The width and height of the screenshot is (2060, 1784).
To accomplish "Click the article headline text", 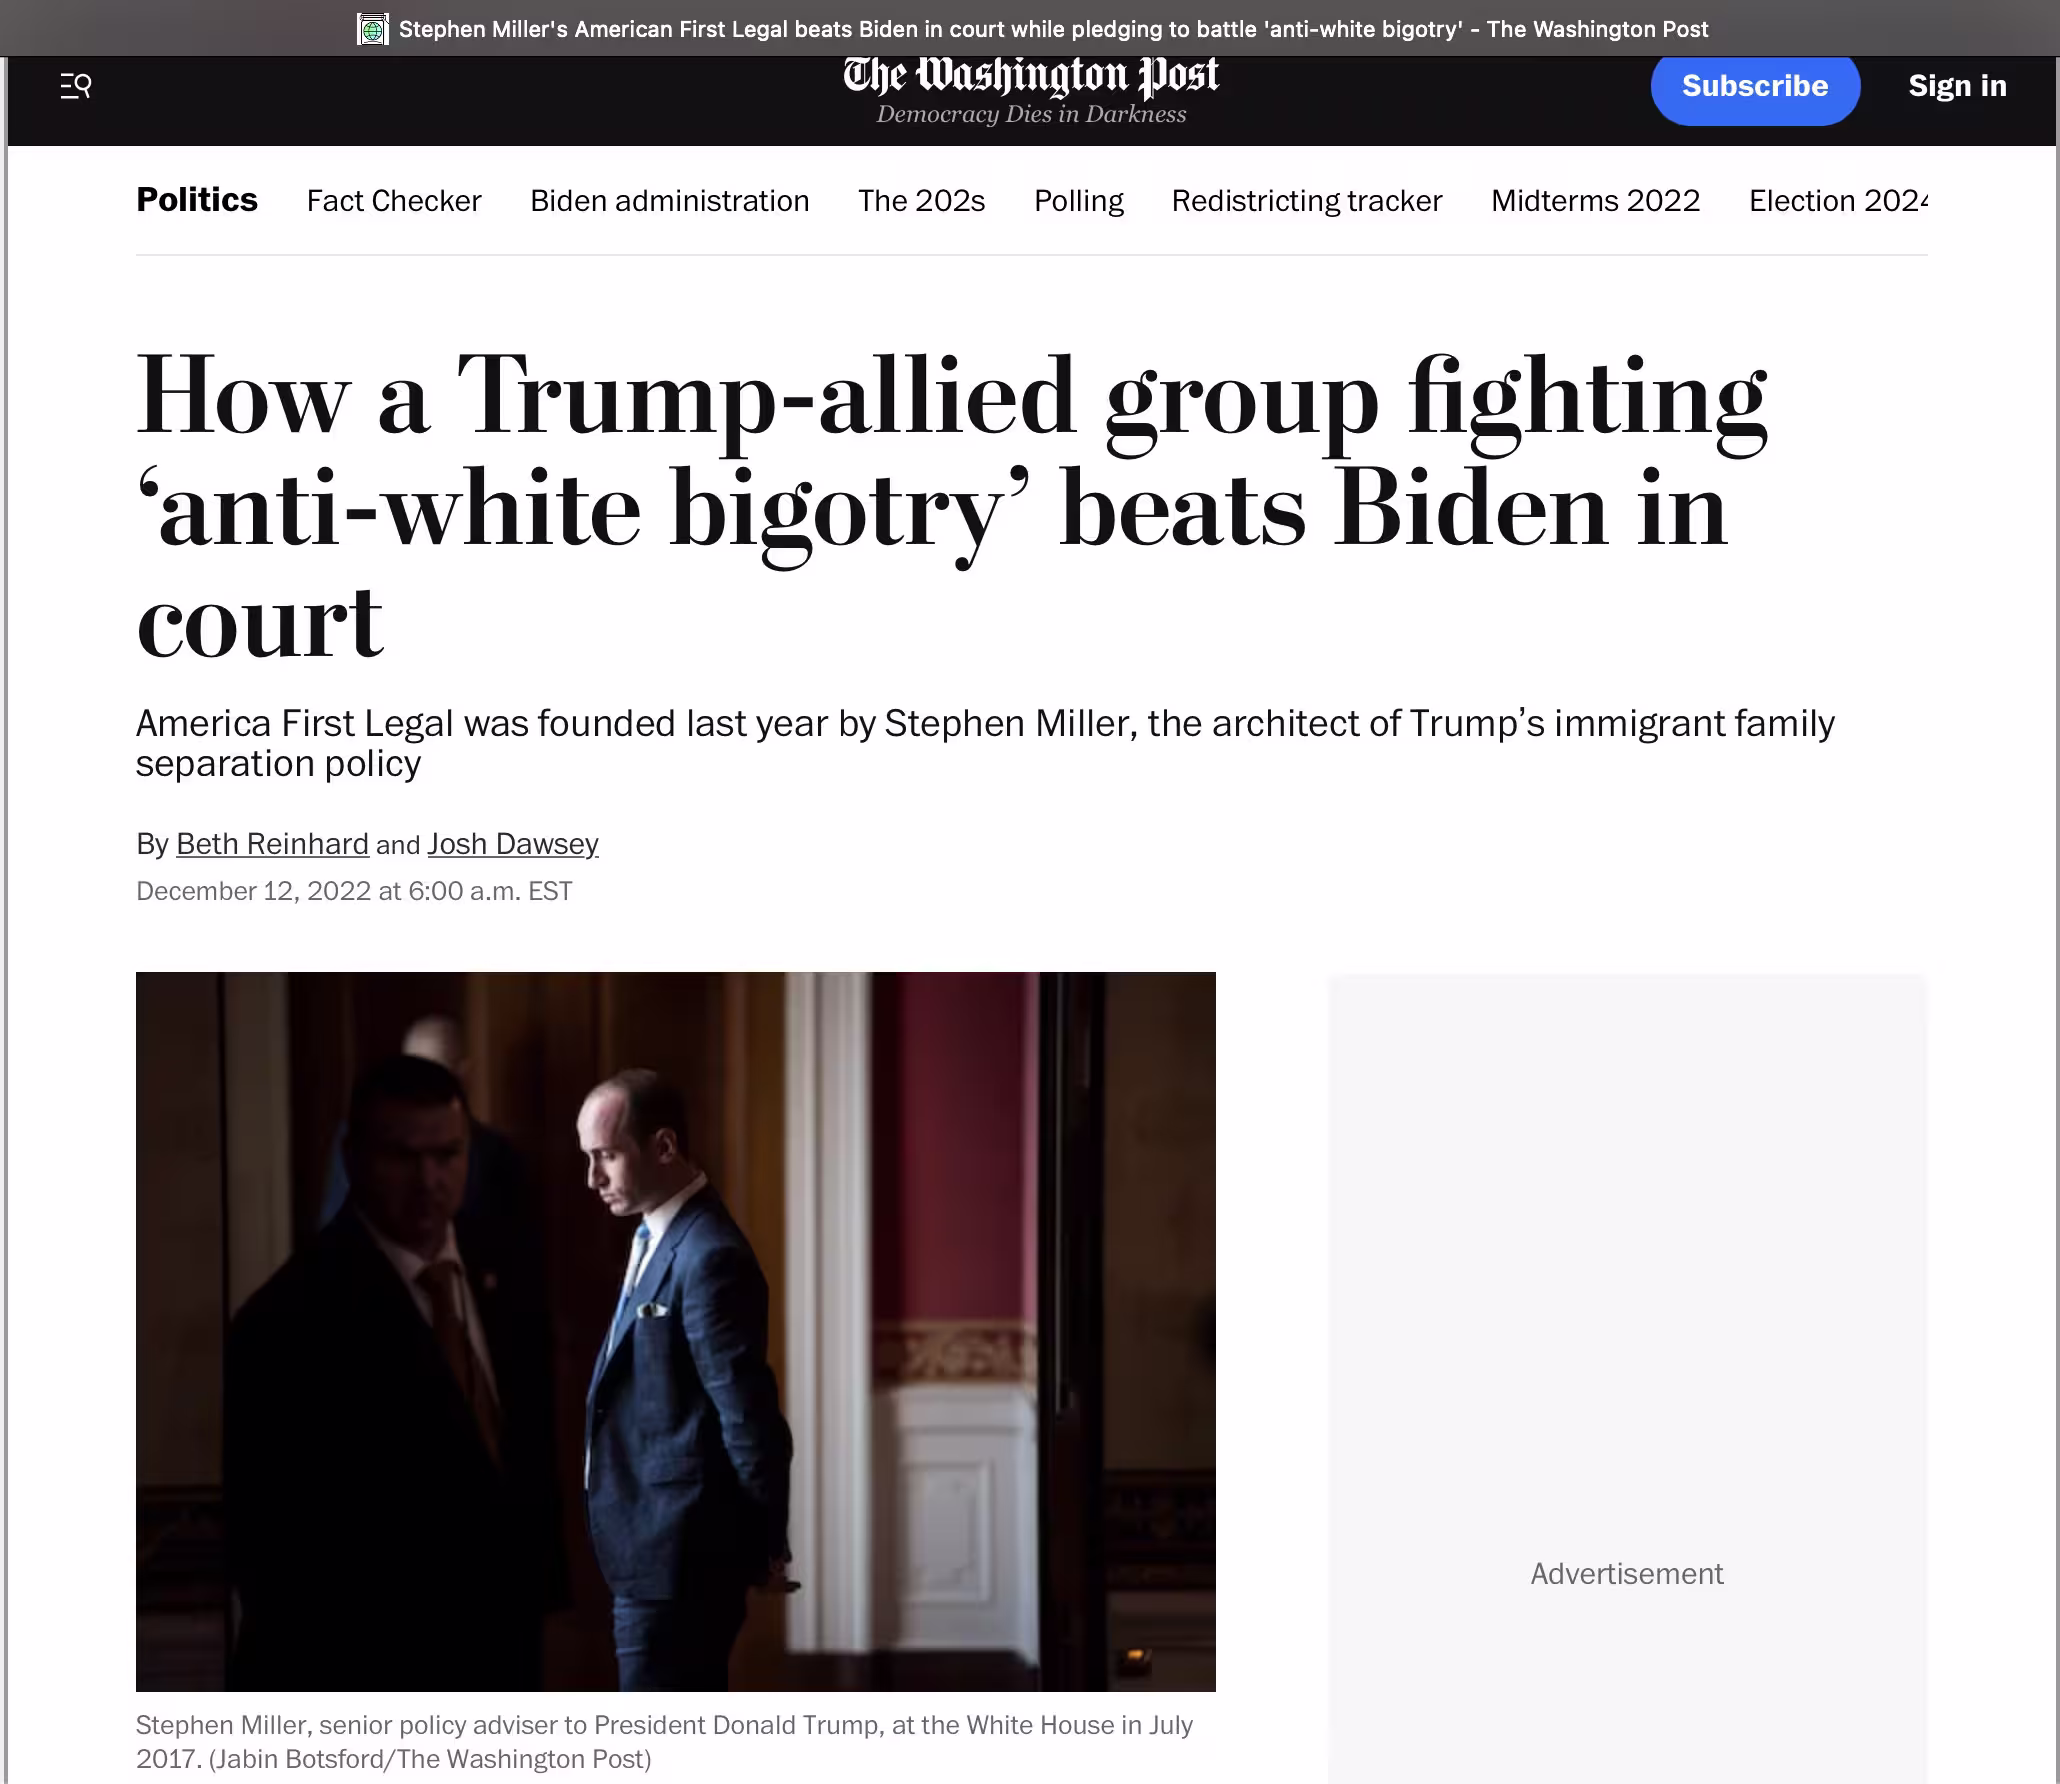I will click(952, 508).
